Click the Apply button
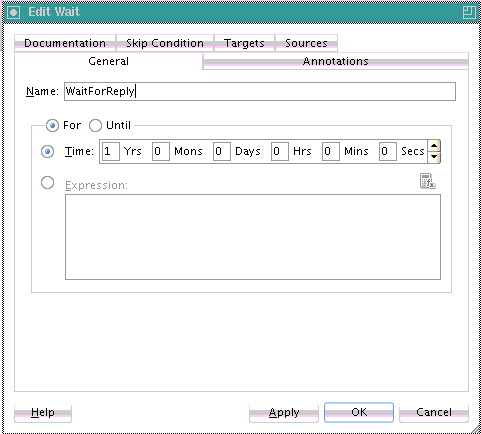The height and width of the screenshot is (434, 481). [x=284, y=412]
